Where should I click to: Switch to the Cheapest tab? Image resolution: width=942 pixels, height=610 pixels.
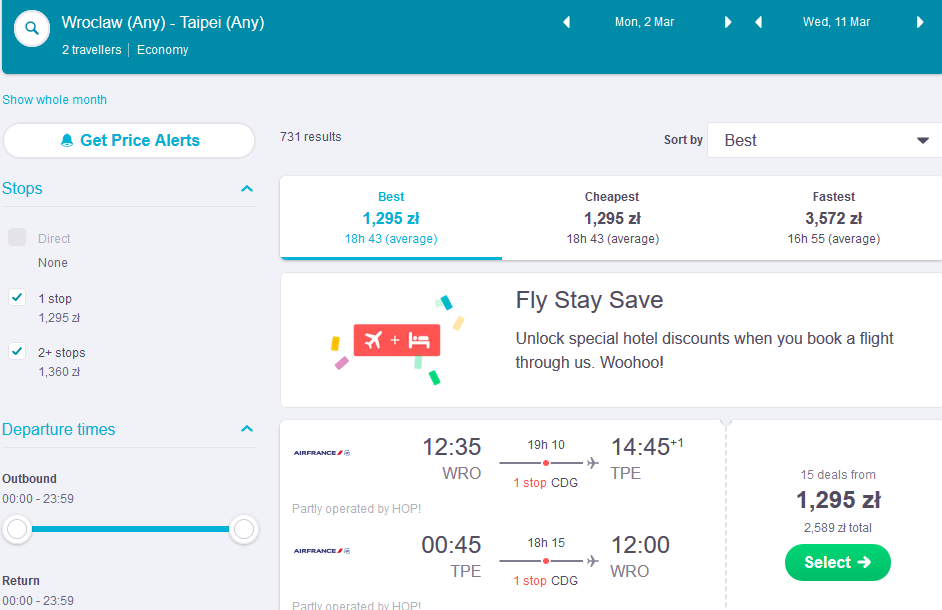pyautogui.click(x=612, y=218)
